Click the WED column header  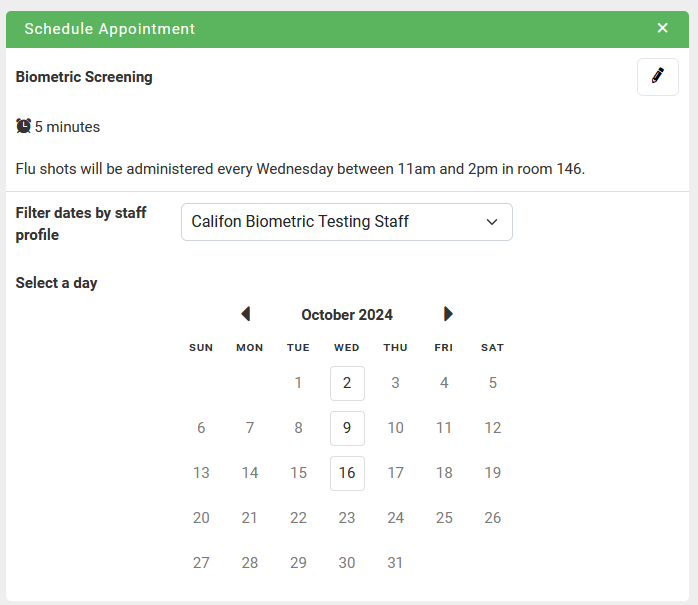(x=347, y=348)
